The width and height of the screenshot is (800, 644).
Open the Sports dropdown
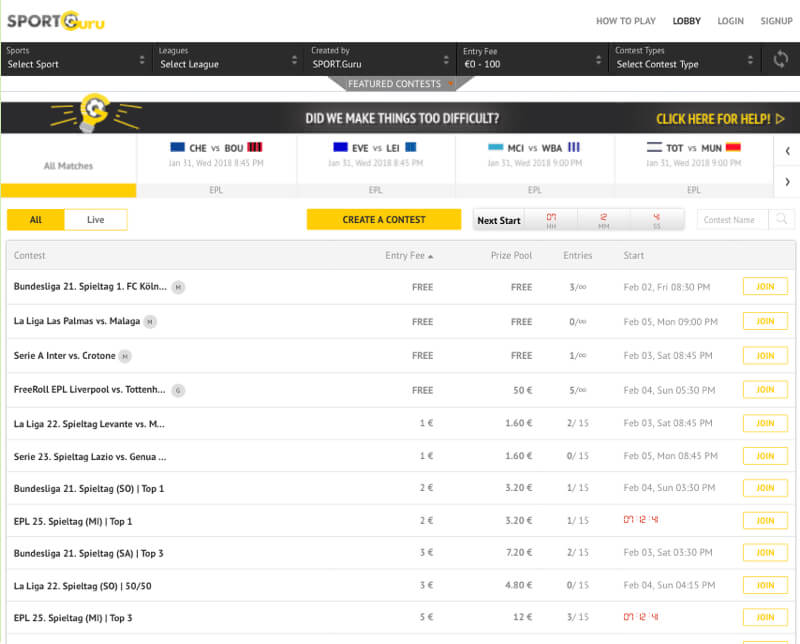pos(76,59)
